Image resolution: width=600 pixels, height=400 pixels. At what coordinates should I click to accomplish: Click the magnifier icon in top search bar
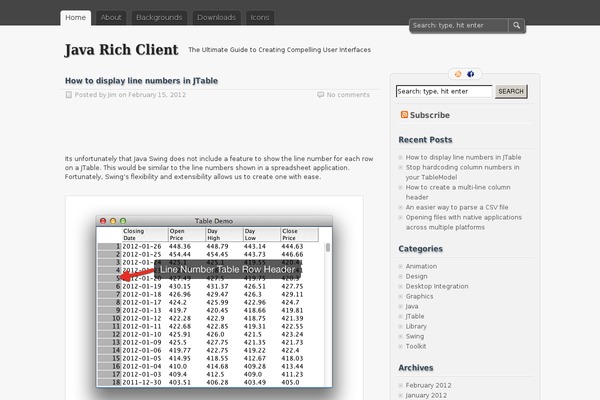(516, 25)
